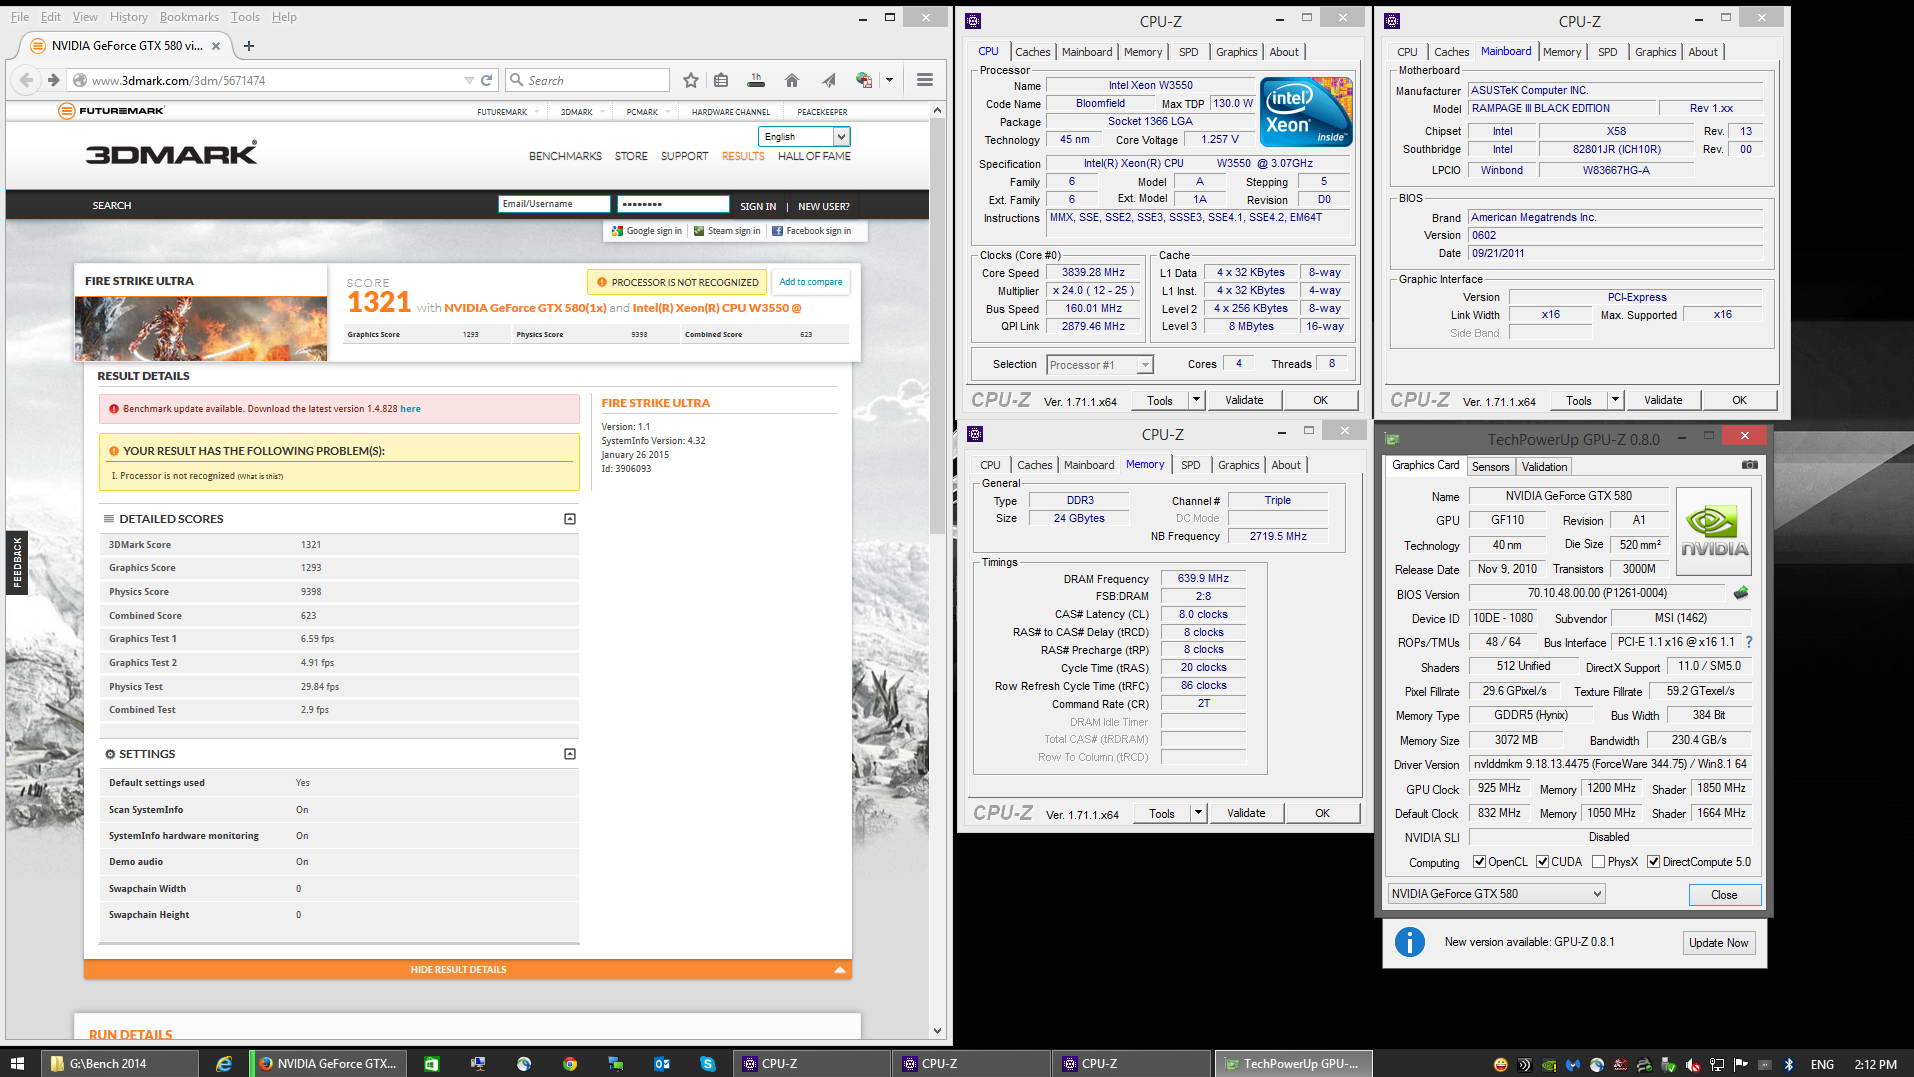Switch to the Sensors tab in GPU-Z
The image size is (1914, 1077).
coord(1490,467)
